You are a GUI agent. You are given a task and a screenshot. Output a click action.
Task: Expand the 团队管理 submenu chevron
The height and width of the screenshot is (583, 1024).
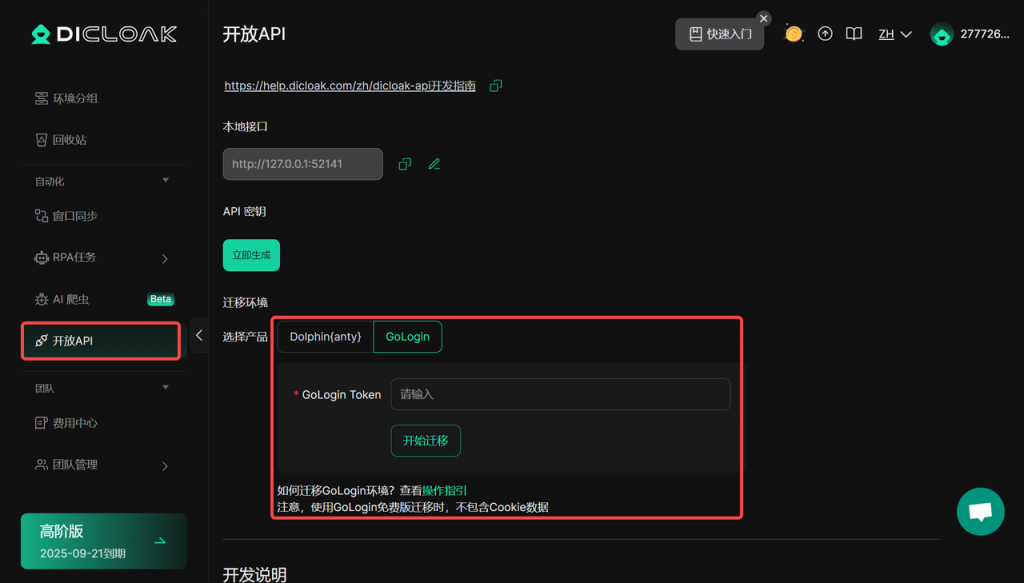coord(165,465)
